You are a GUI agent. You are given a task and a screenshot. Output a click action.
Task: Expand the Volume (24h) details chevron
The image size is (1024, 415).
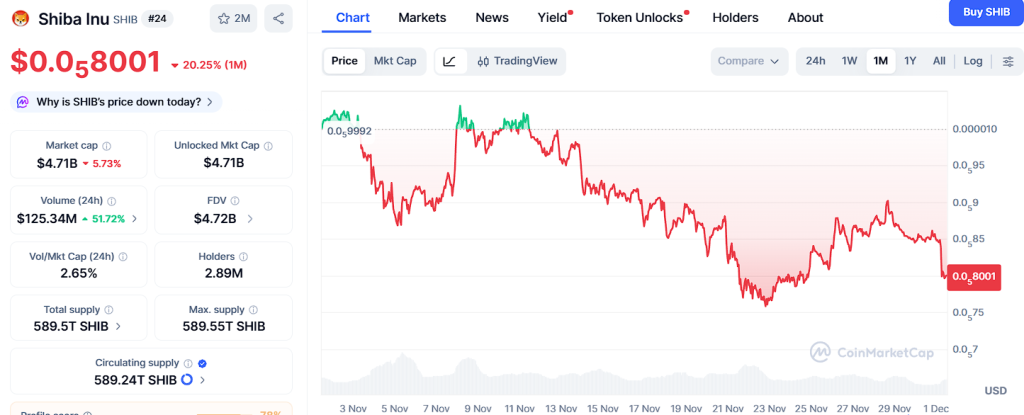(x=135, y=218)
